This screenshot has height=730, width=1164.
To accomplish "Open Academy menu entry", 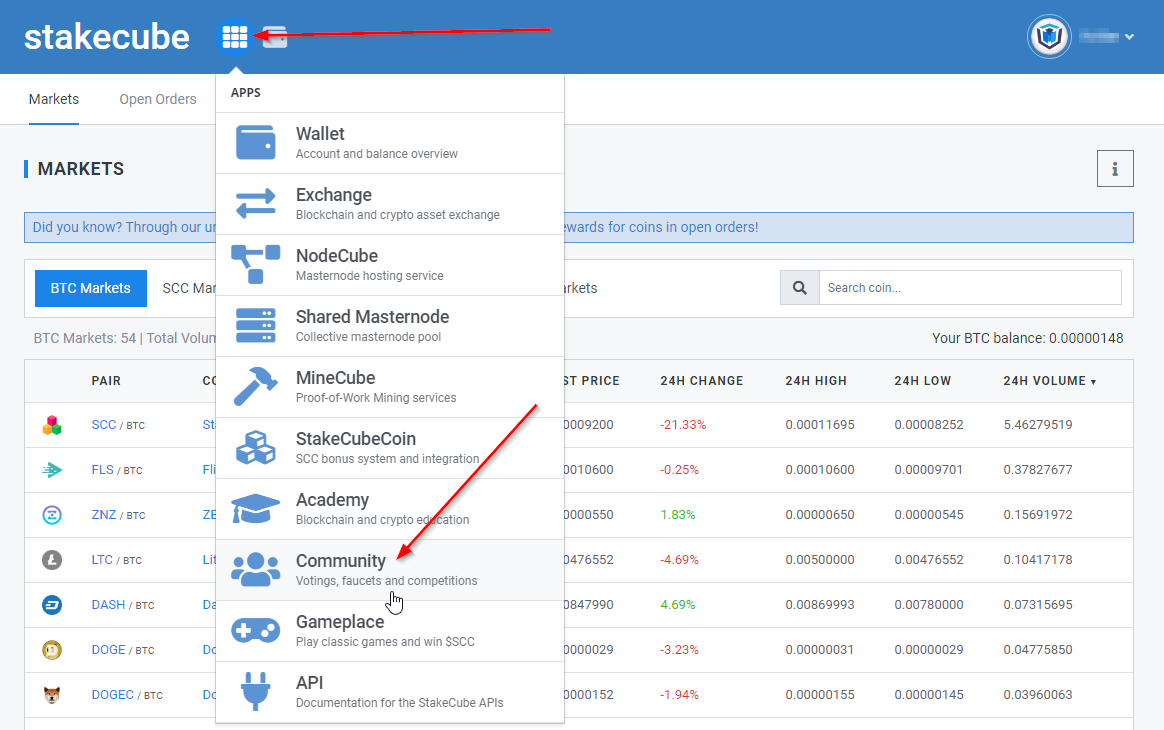I will point(390,509).
